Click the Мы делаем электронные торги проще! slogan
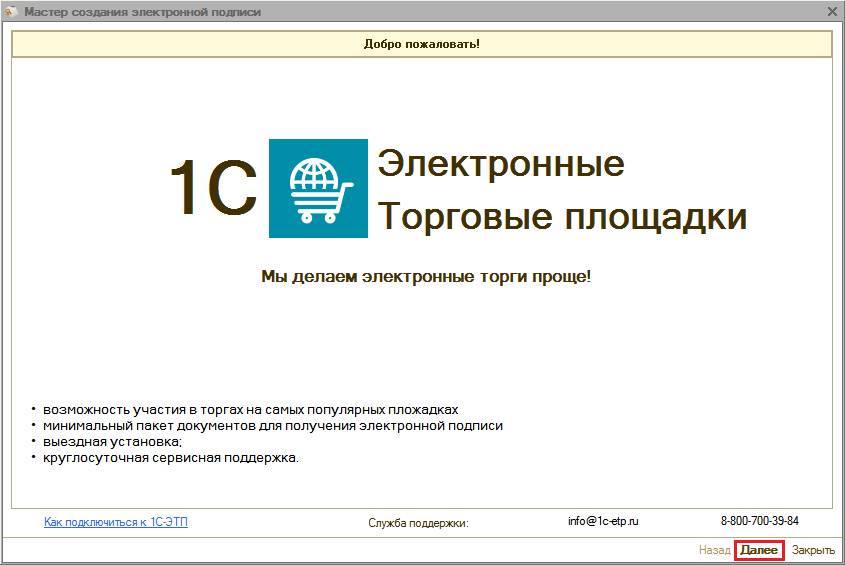 [426, 277]
